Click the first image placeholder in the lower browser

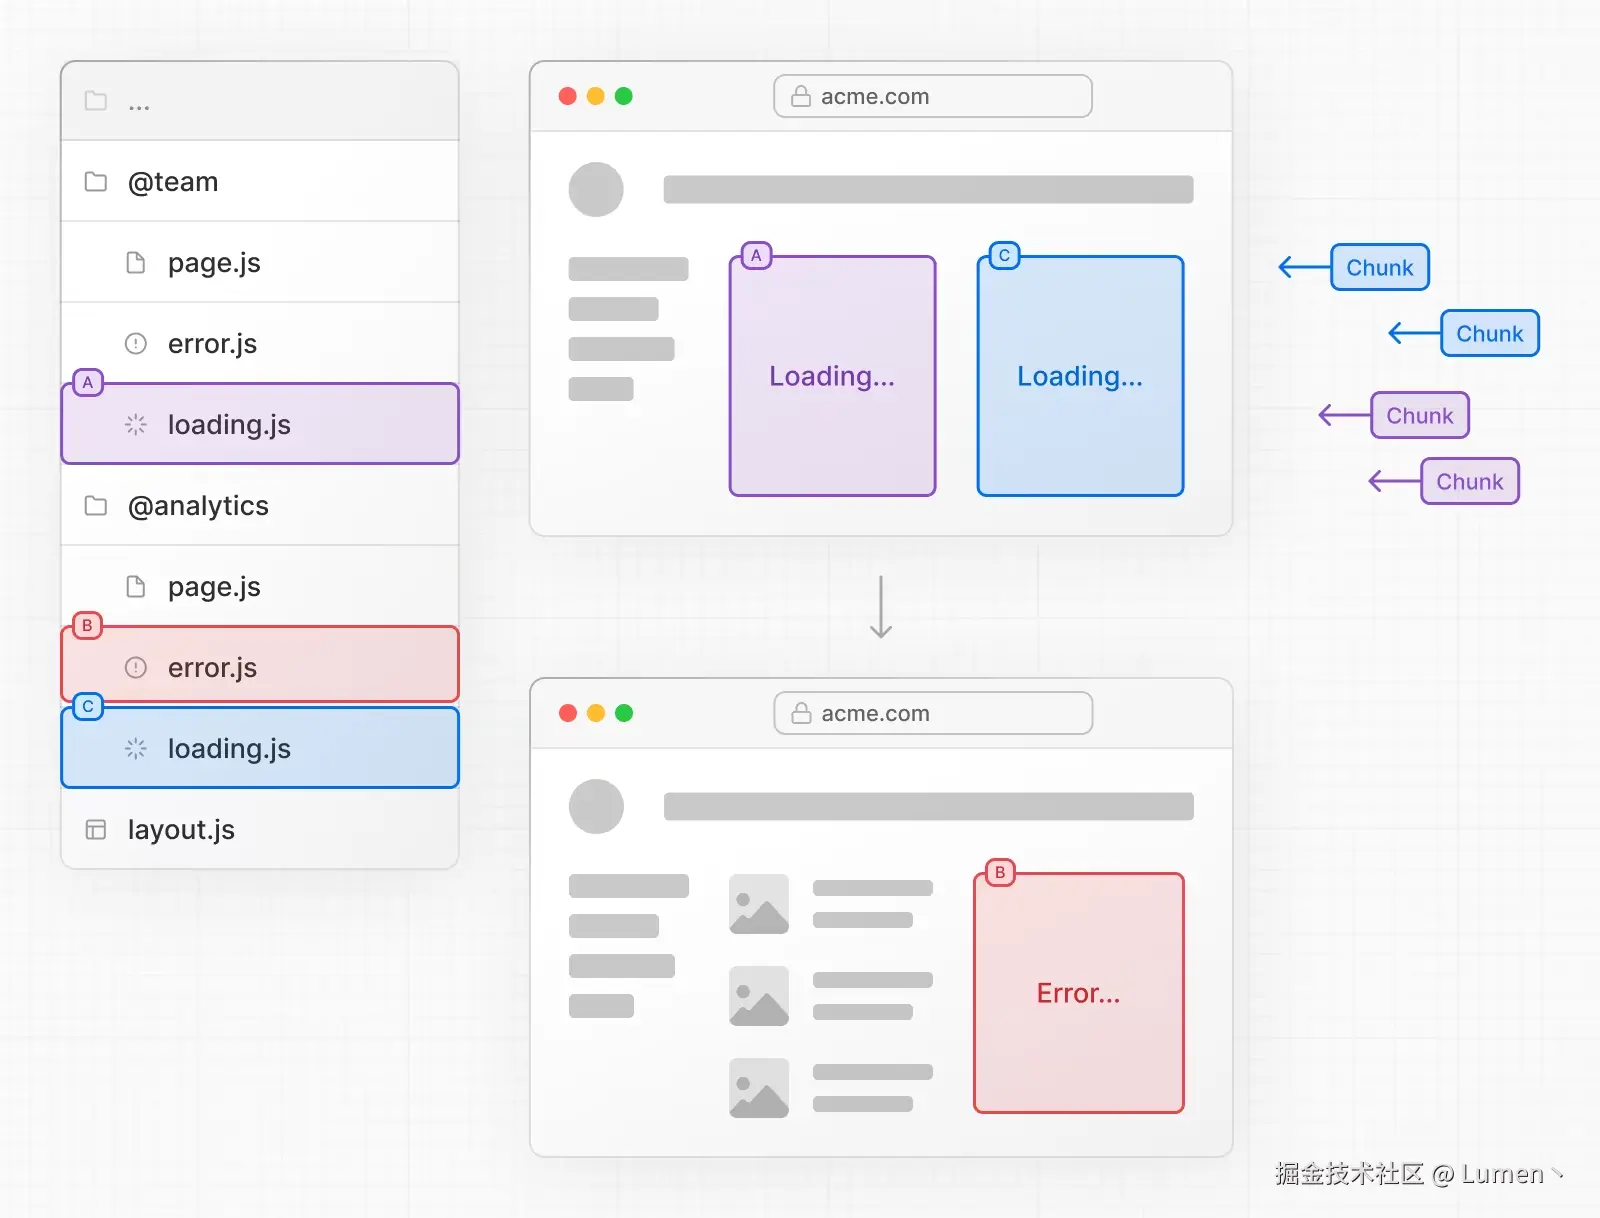click(759, 904)
